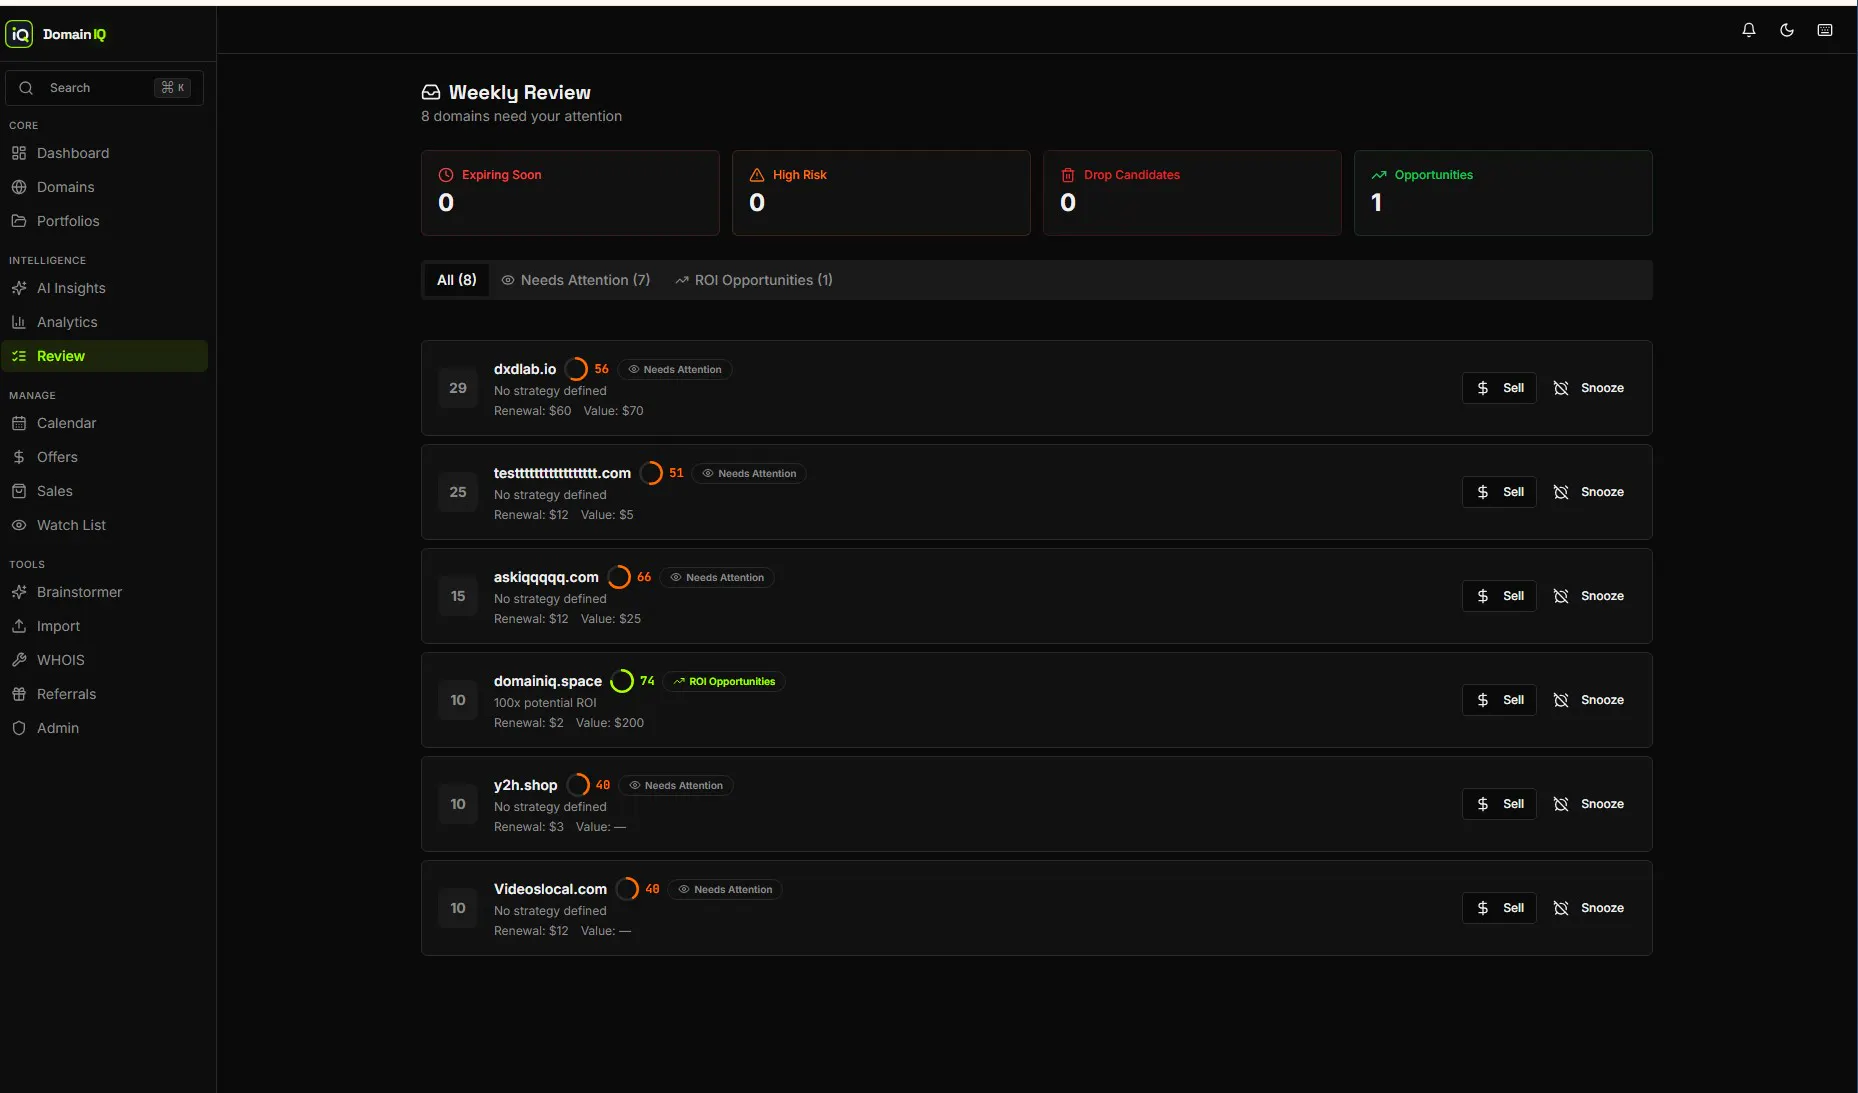Click the keyboard shortcuts icon in top bar
The height and width of the screenshot is (1093, 1858).
1825,30
